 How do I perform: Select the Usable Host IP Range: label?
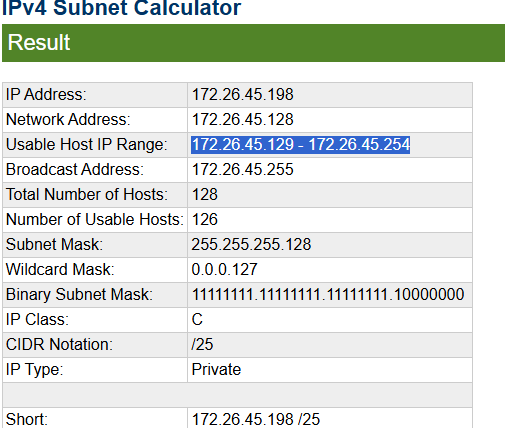click(x=87, y=145)
